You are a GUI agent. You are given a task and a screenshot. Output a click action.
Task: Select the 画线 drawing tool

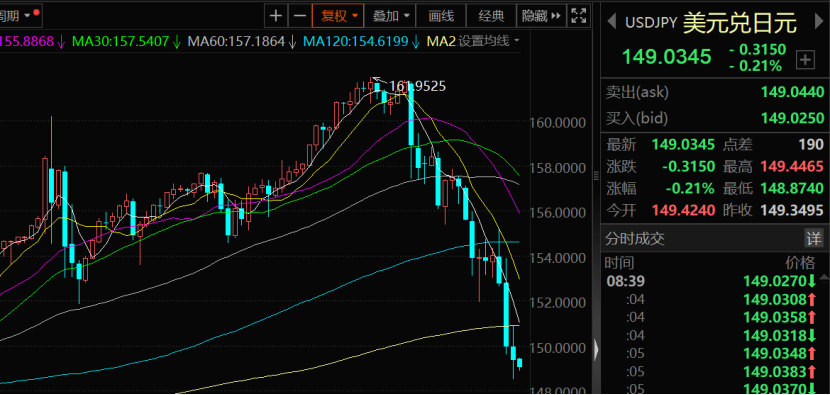pyautogui.click(x=441, y=16)
